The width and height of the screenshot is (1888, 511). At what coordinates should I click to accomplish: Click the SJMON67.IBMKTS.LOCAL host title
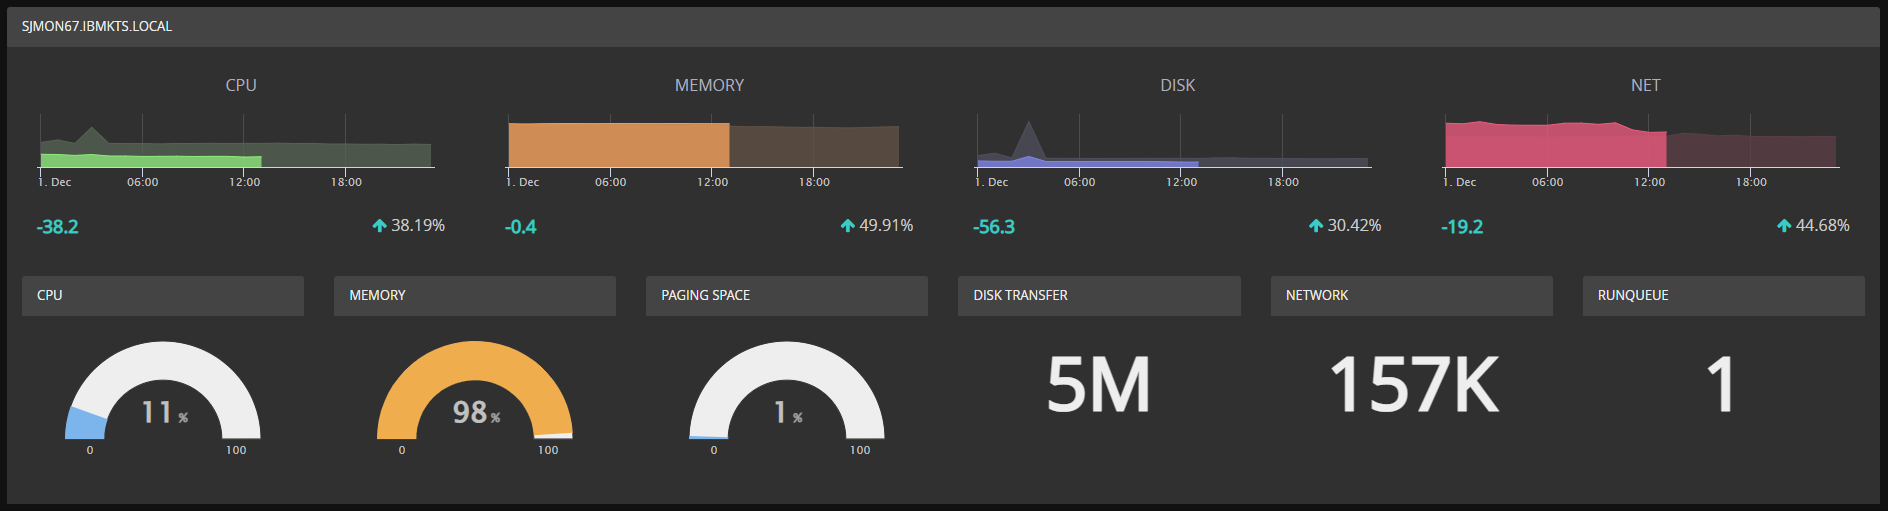click(x=97, y=27)
